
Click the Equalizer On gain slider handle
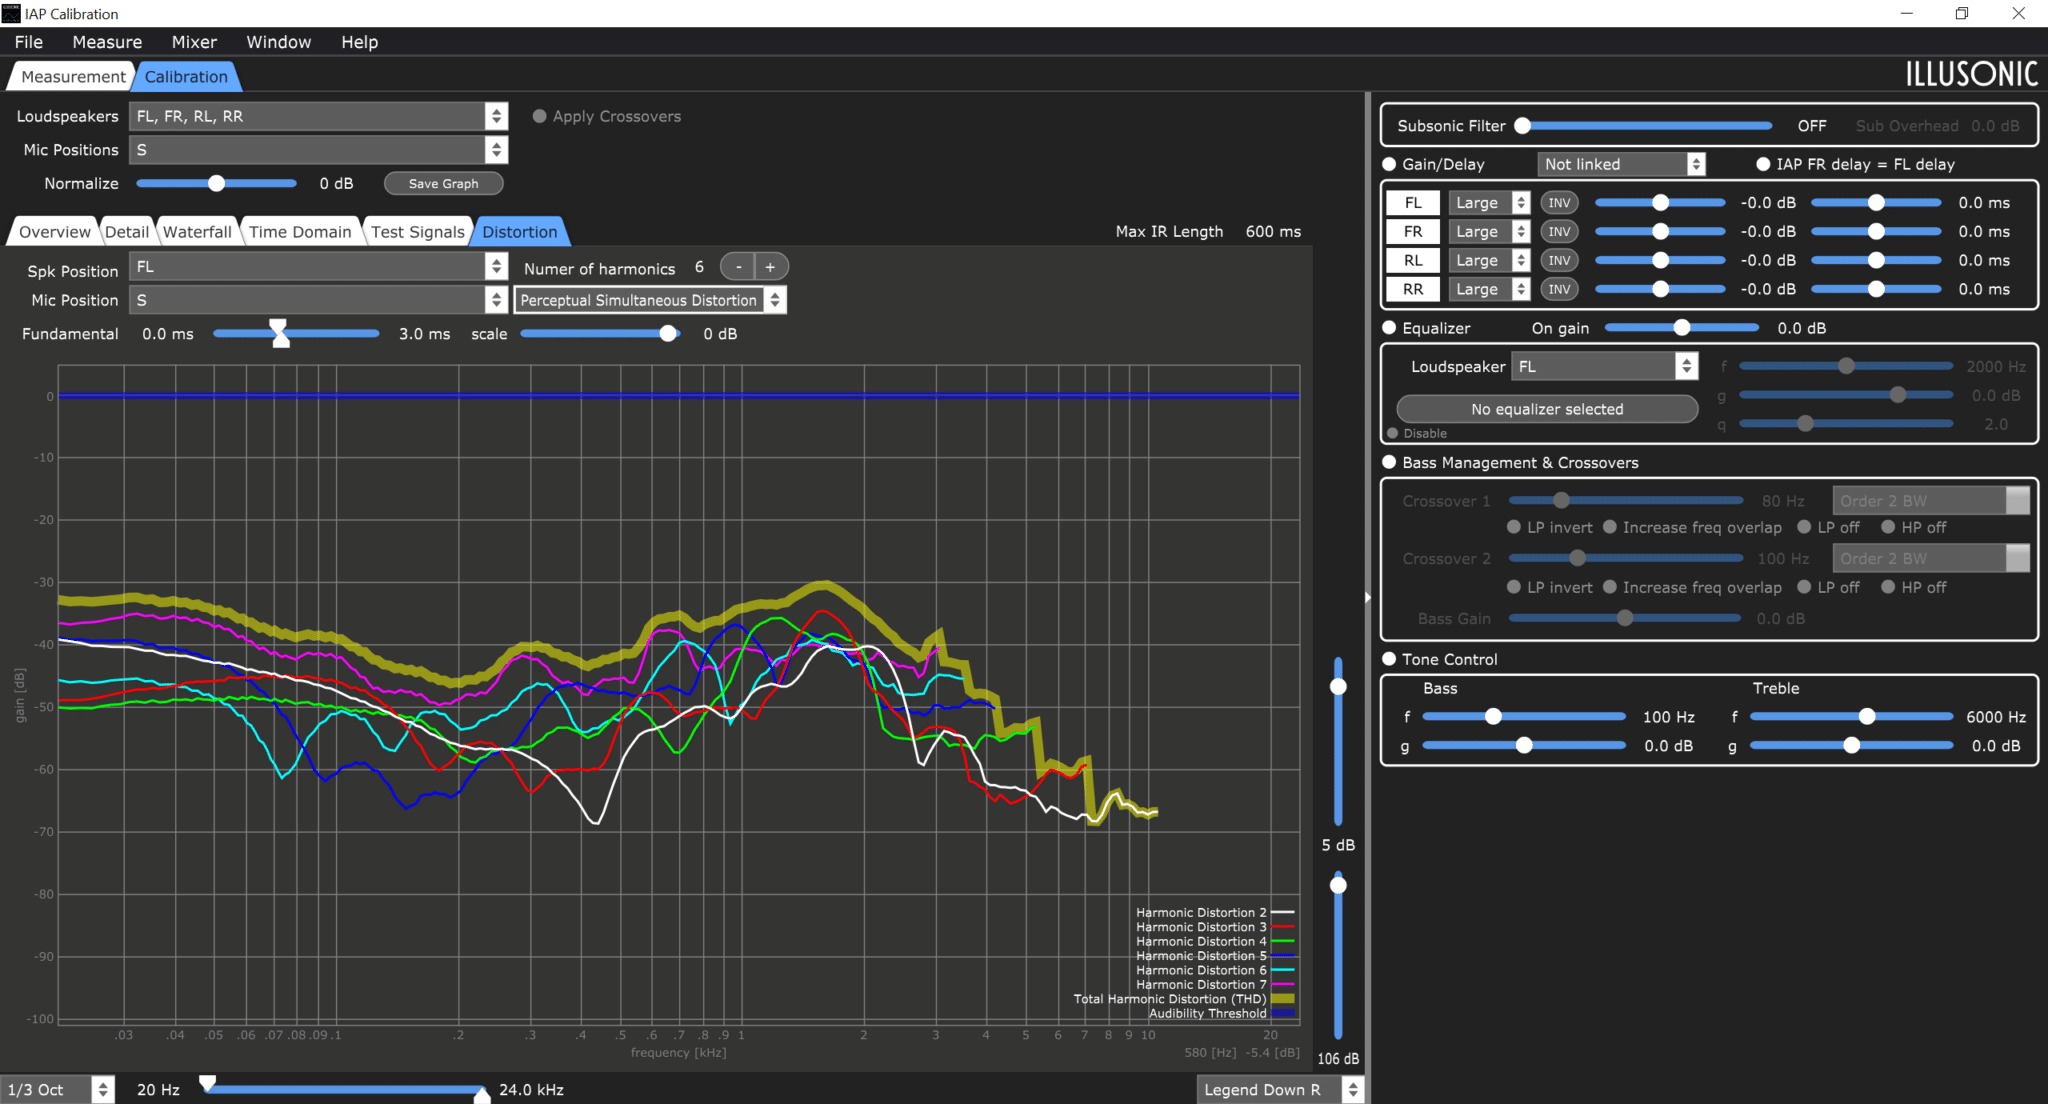[1682, 328]
